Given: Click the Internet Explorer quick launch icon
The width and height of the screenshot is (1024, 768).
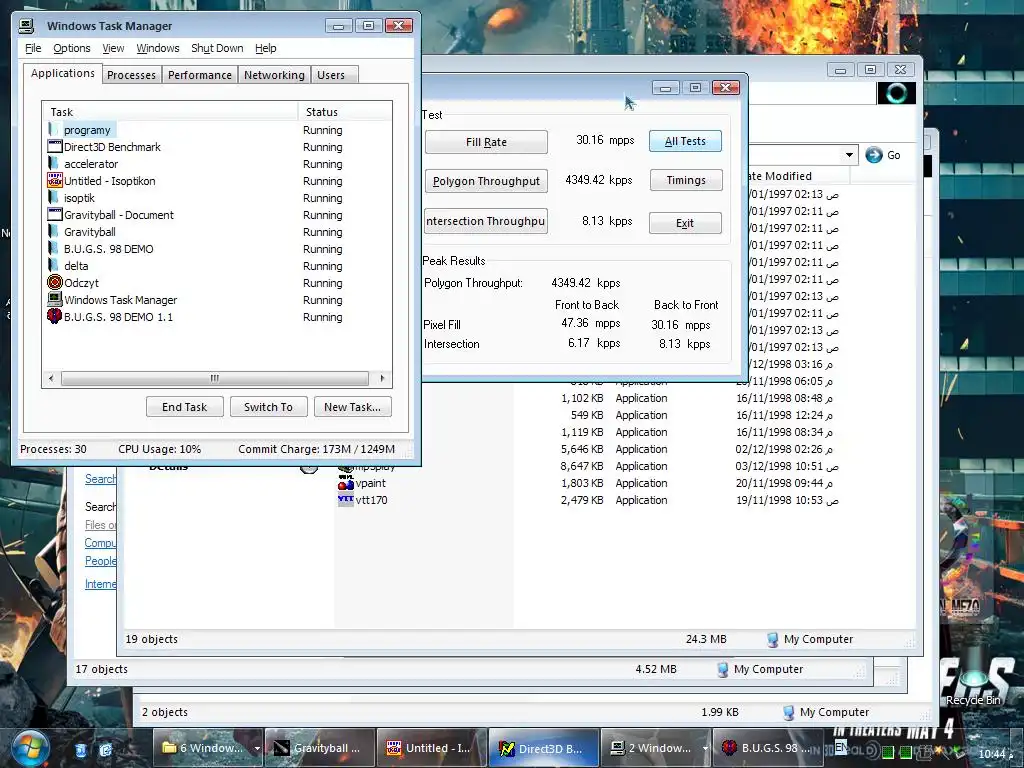Looking at the screenshot, I should pos(105,750).
